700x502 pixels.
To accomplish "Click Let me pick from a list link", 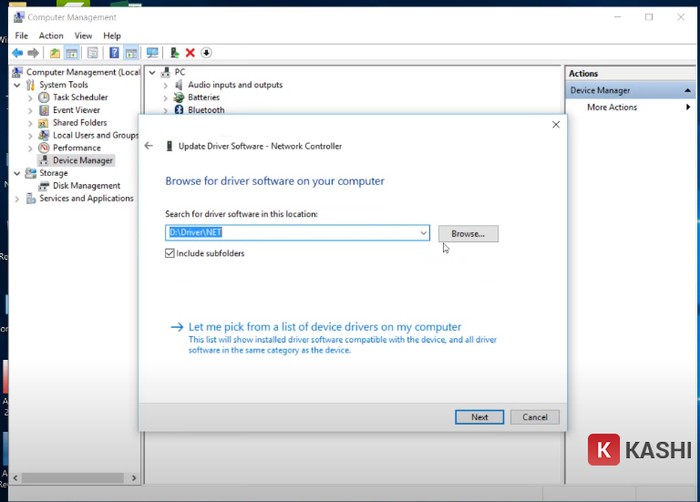I will point(324,327).
